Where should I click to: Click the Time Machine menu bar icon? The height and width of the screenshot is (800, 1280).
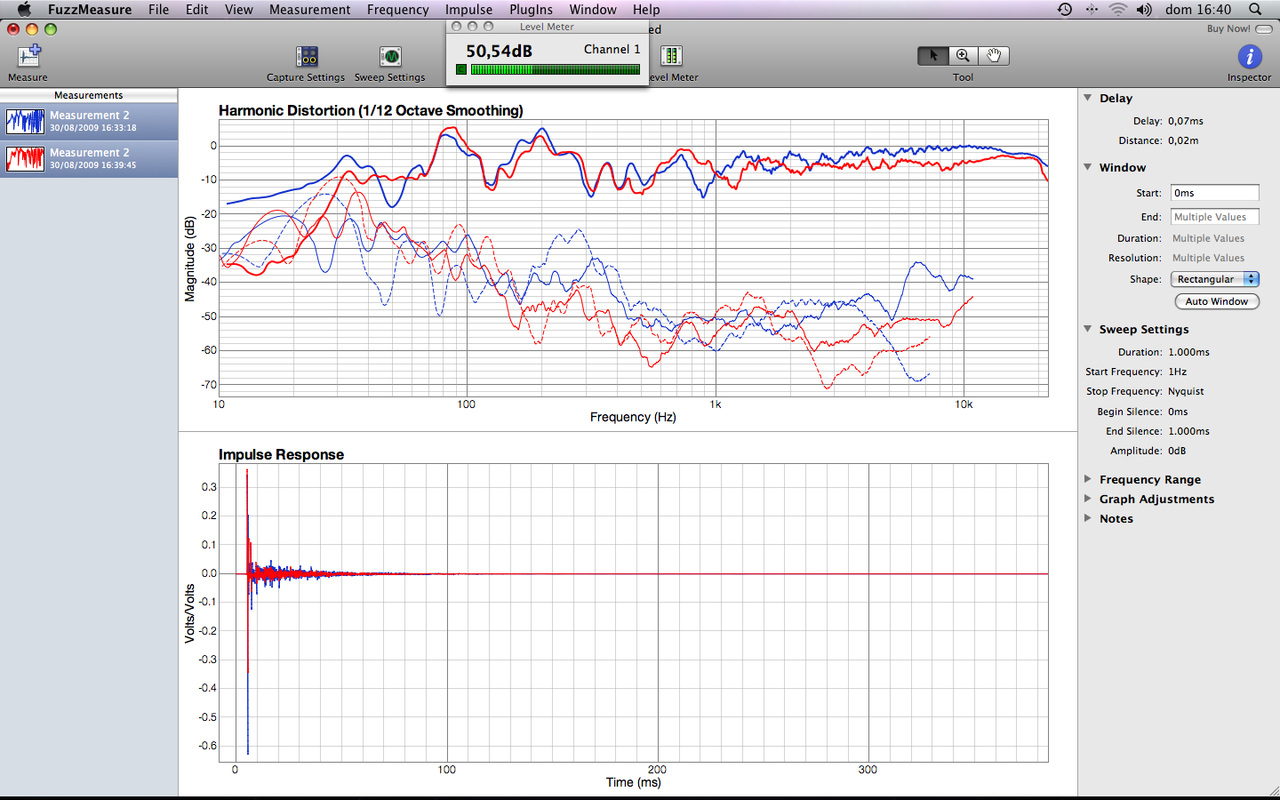tap(1065, 9)
